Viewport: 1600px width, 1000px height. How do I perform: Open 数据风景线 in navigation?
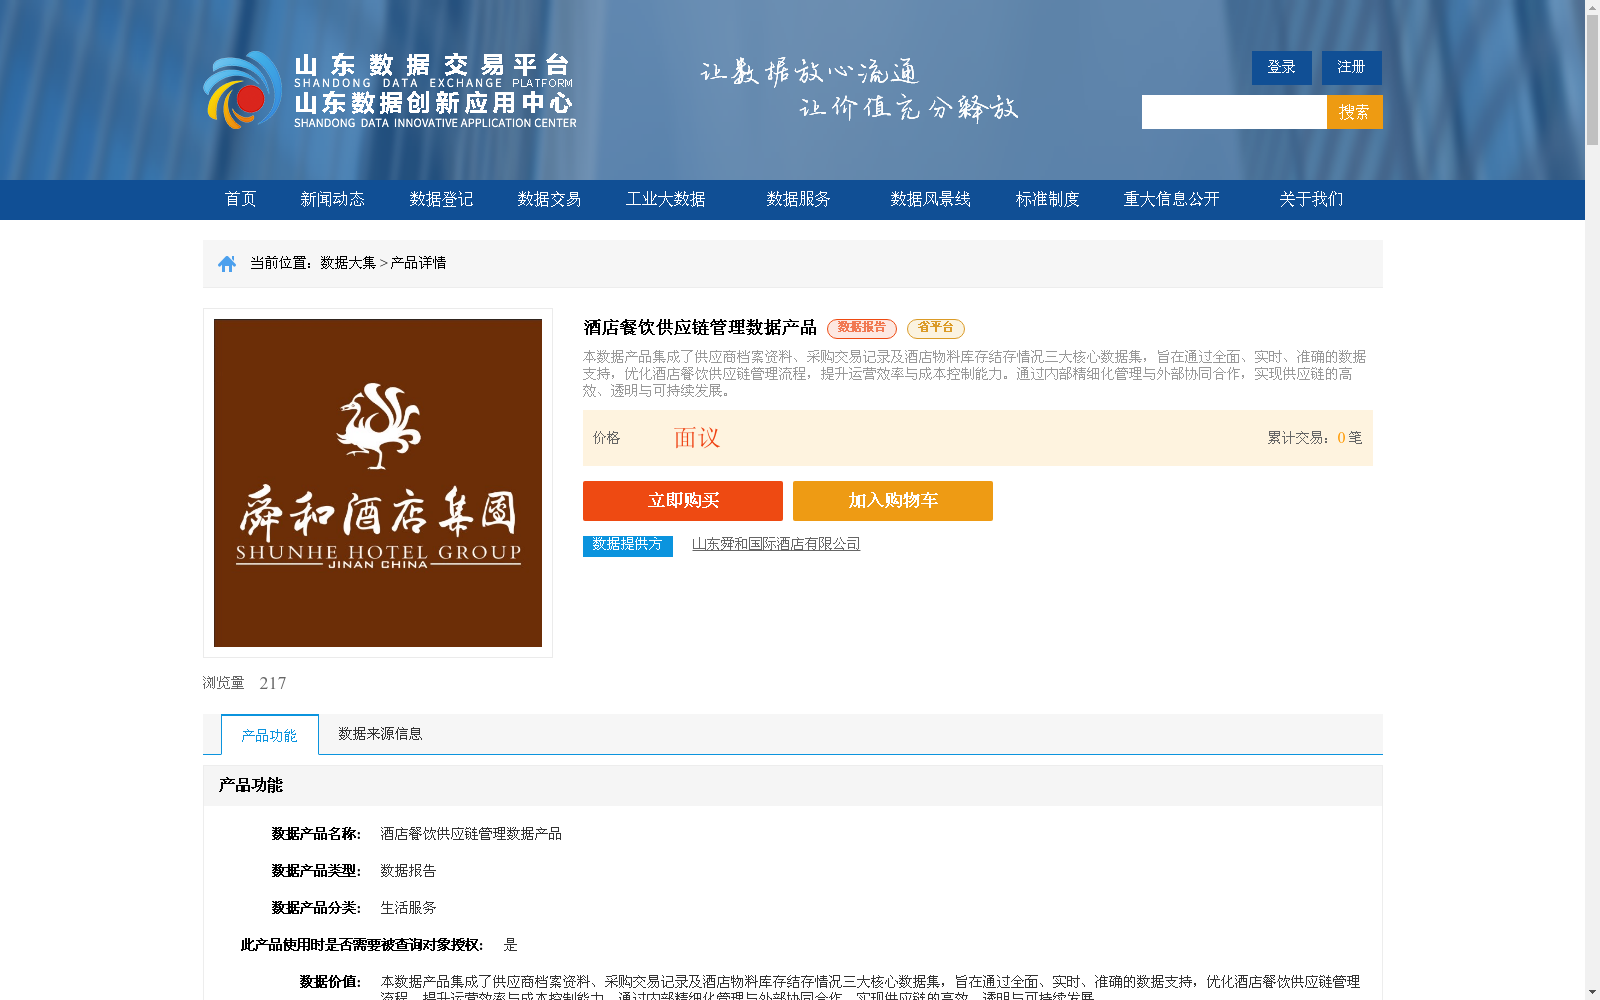tap(931, 199)
